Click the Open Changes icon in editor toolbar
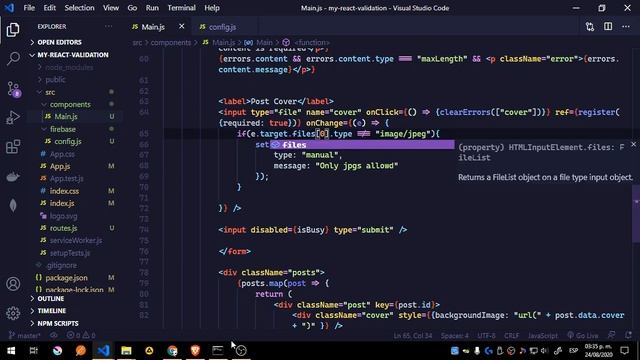This screenshot has height=360, width=640. point(590,27)
